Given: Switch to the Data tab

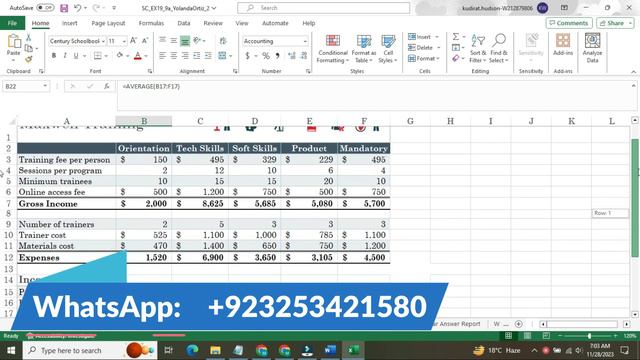Looking at the screenshot, I should click(184, 23).
